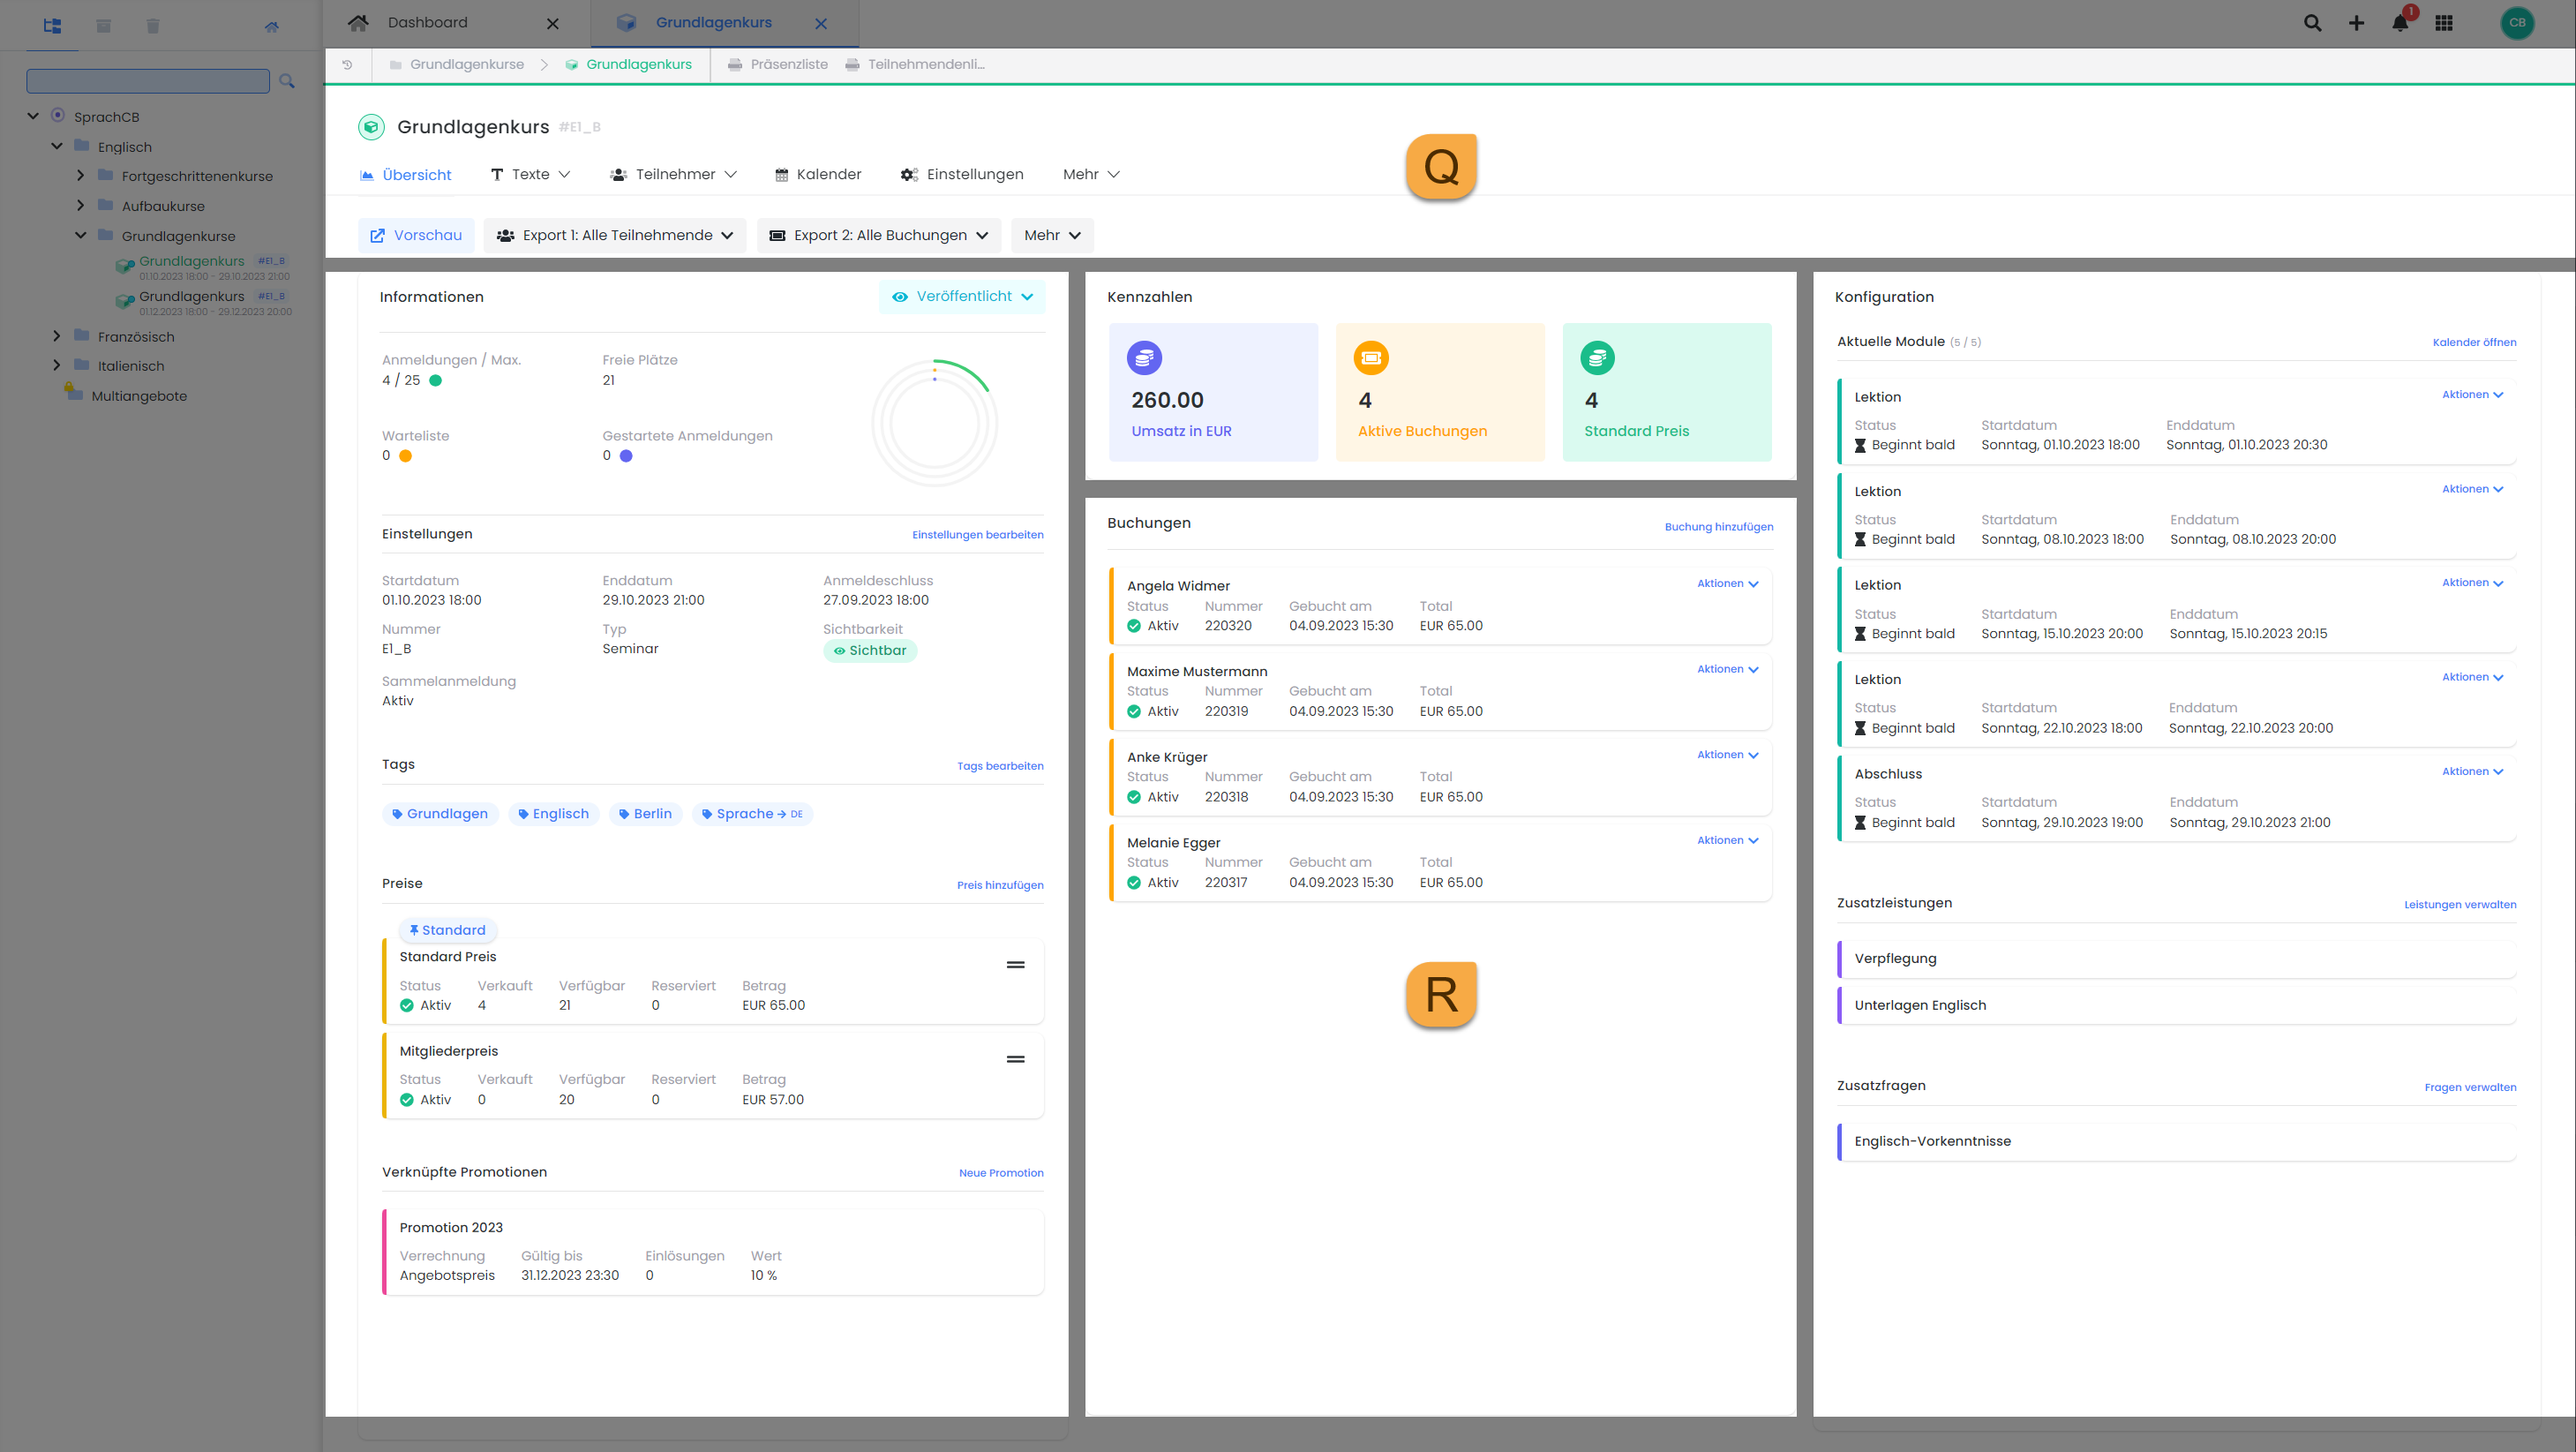This screenshot has height=1452, width=2576.
Task: Select the tree structure icon in the left toolbar
Action: [x=52, y=25]
